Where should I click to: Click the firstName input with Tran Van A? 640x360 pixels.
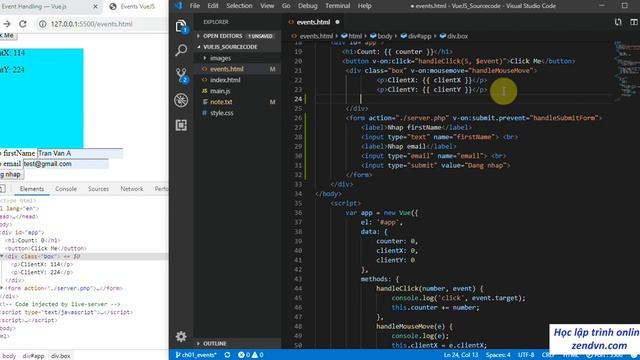[x=80, y=153]
